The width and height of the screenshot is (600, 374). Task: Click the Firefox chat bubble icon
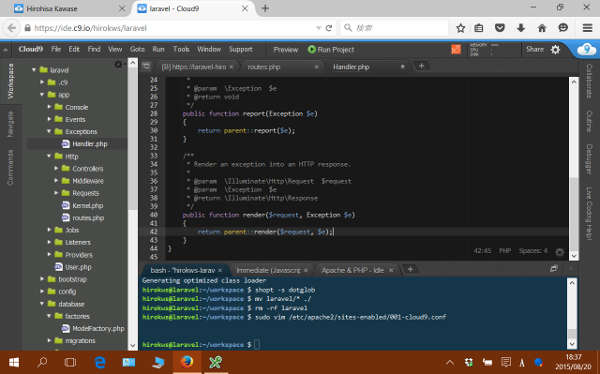click(563, 28)
